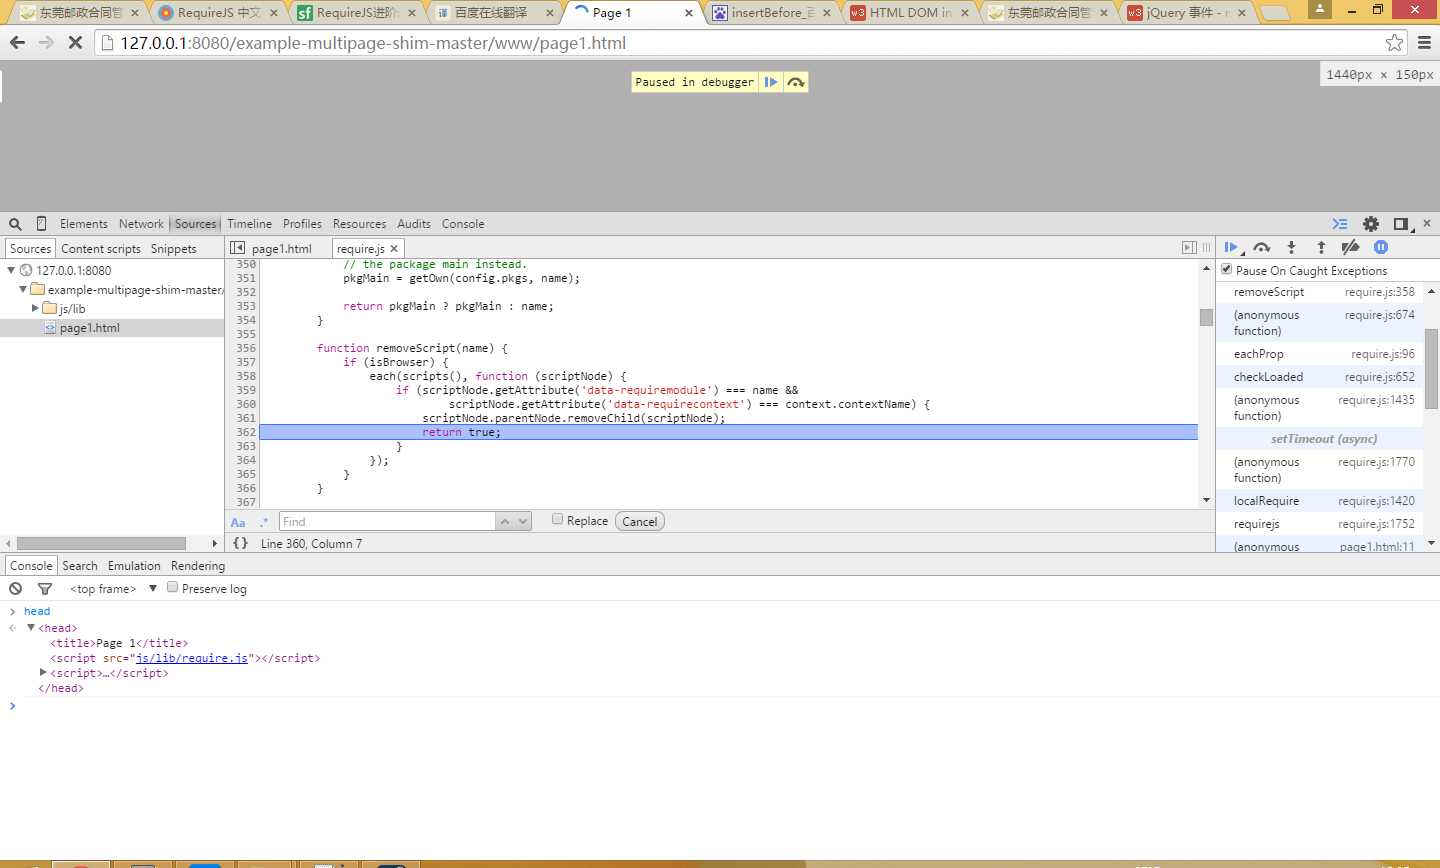Clear the console log

(x=16, y=589)
